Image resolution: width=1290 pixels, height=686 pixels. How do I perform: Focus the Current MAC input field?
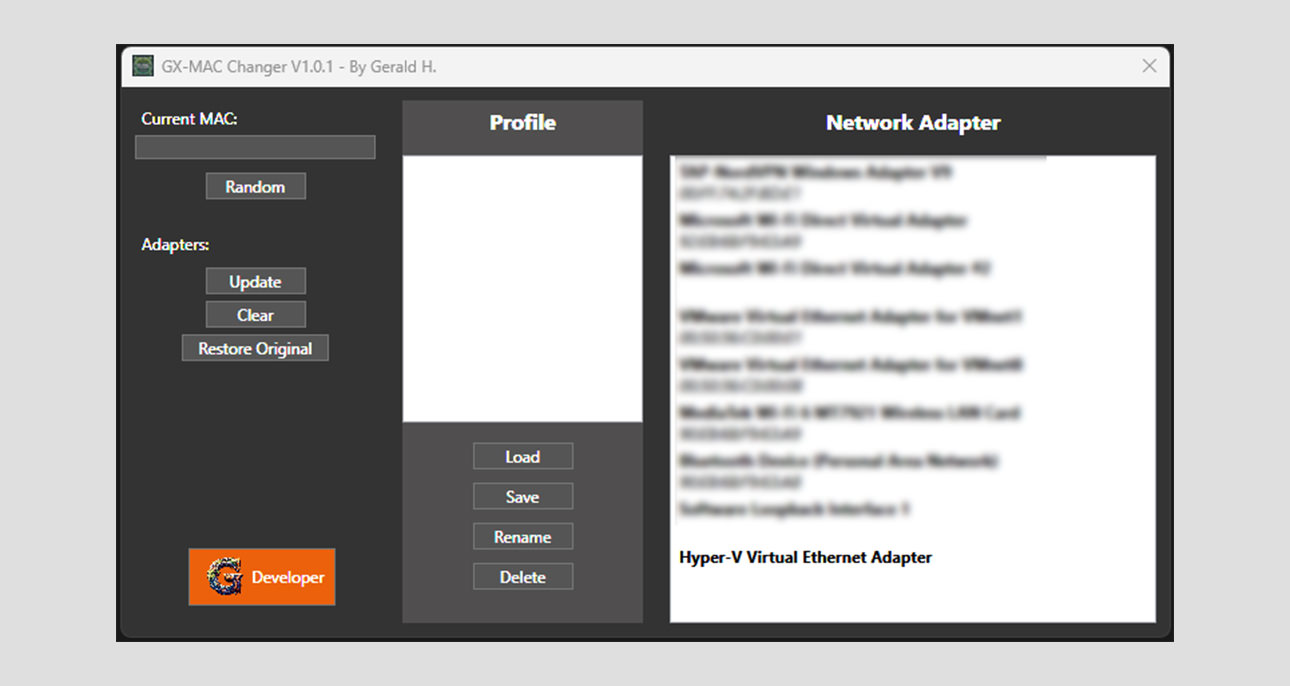[255, 148]
